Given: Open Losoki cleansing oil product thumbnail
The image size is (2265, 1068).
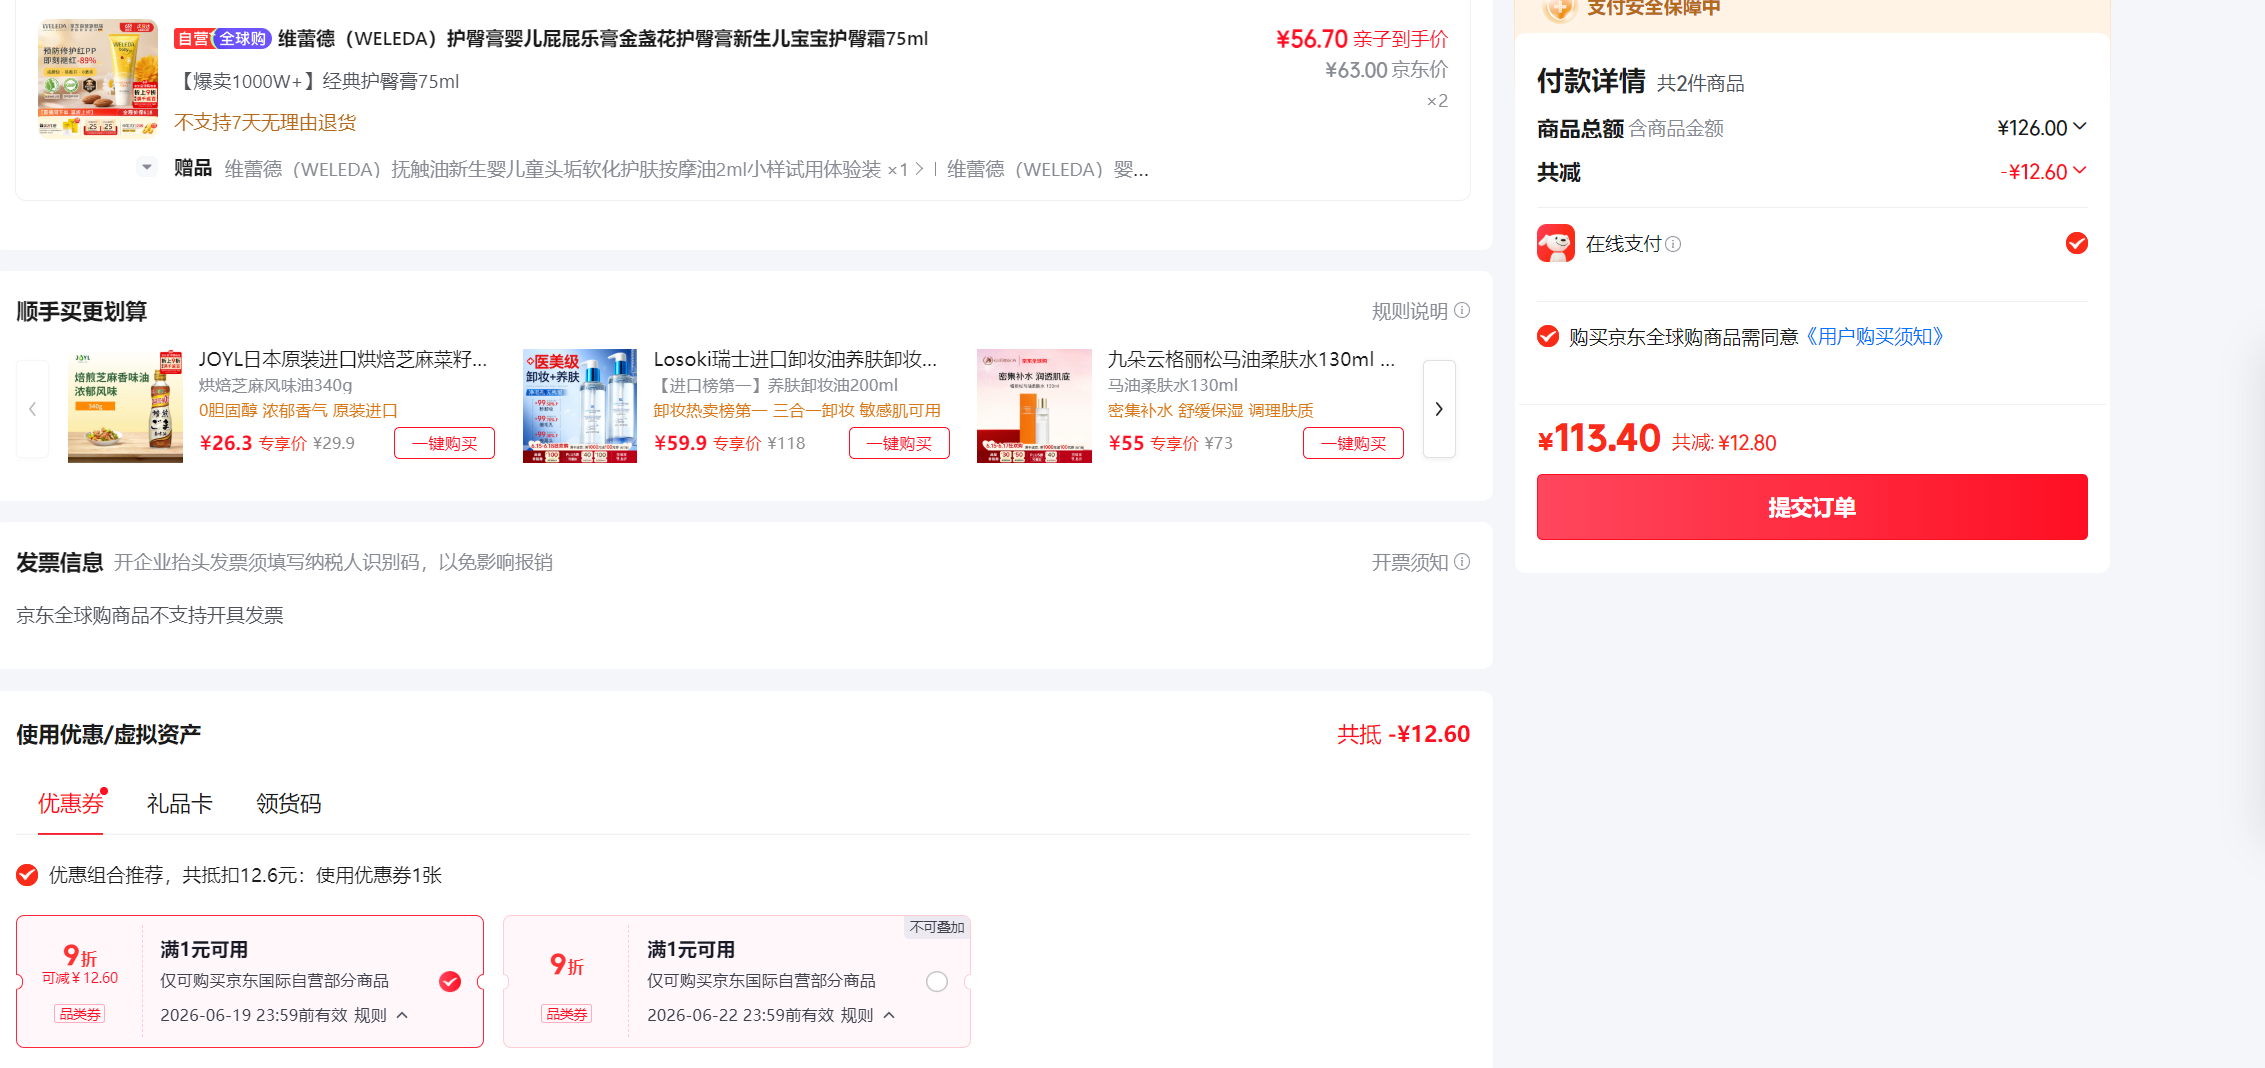Looking at the screenshot, I should pos(580,406).
